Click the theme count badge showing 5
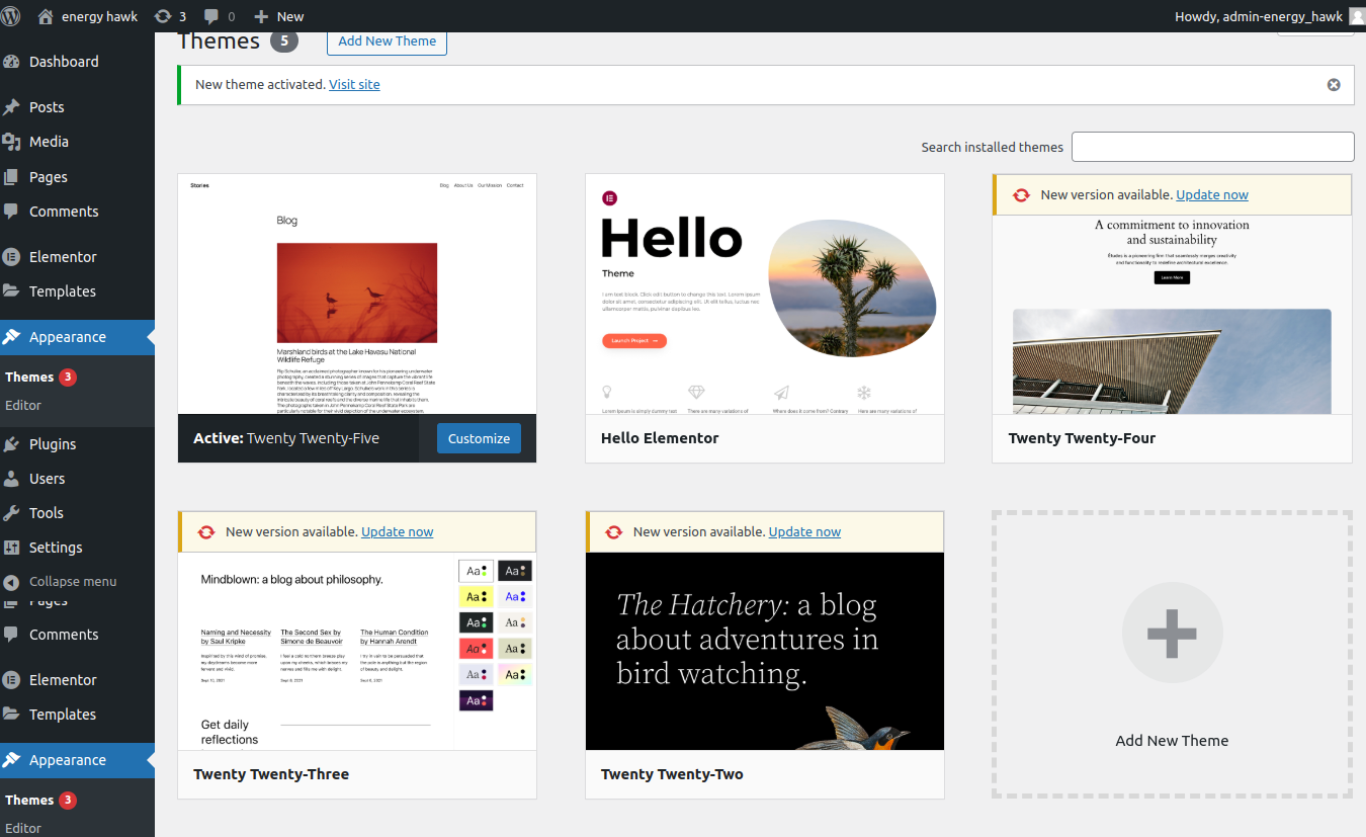Image resolution: width=1366 pixels, height=837 pixels. (284, 41)
